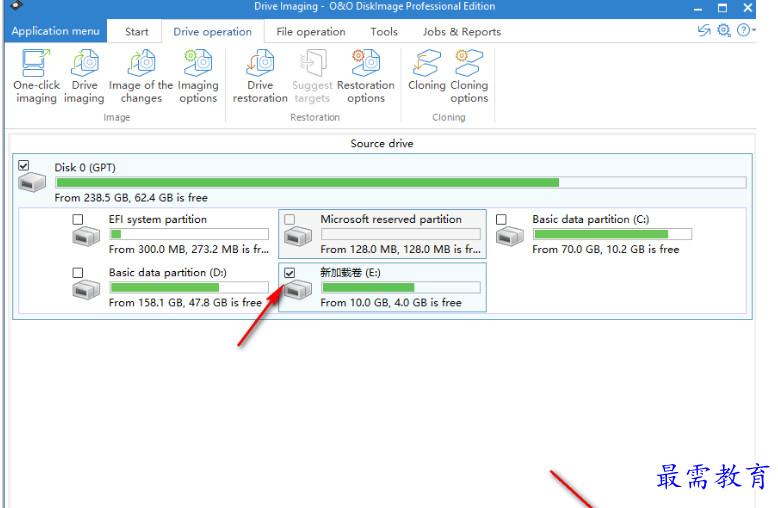Image resolution: width=778 pixels, height=508 pixels.
Task: Expand the help dropdown arrow
Action: [x=753, y=31]
